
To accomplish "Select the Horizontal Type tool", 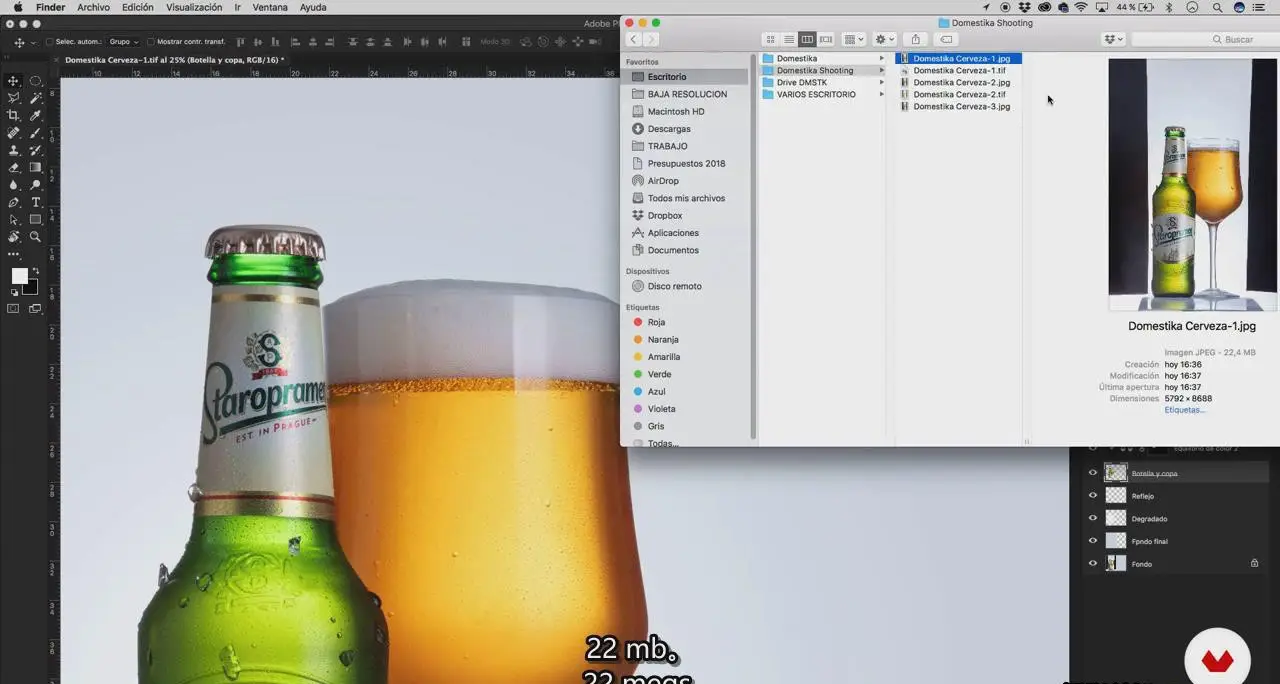I will pos(35,202).
